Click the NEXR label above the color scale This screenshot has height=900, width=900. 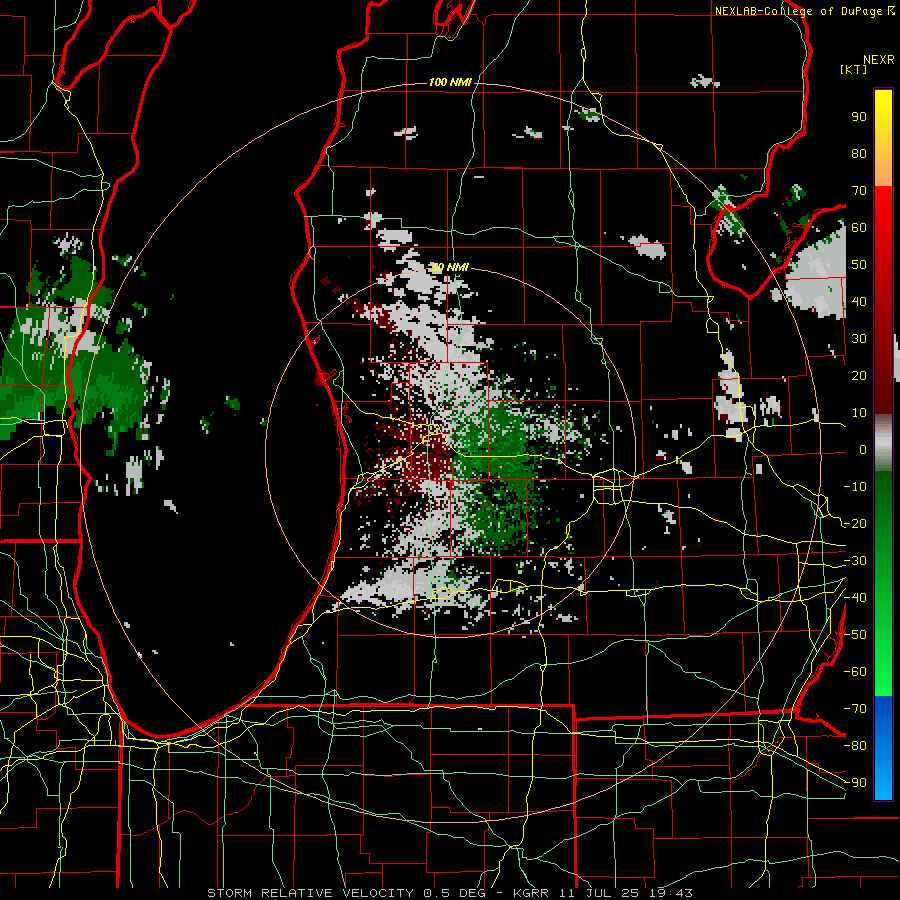(x=878, y=60)
